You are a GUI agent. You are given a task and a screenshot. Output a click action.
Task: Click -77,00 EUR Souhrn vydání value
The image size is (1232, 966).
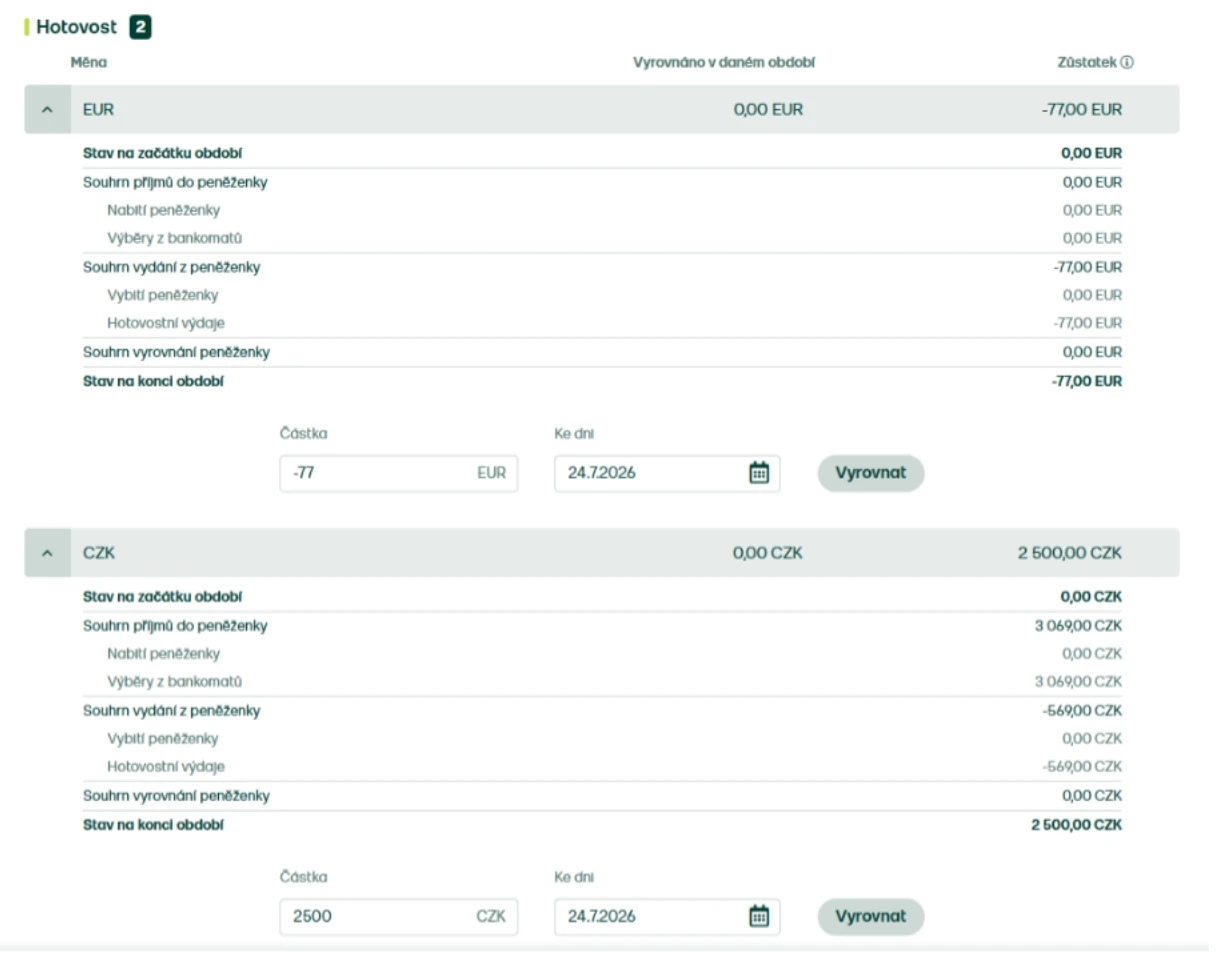click(x=1088, y=268)
